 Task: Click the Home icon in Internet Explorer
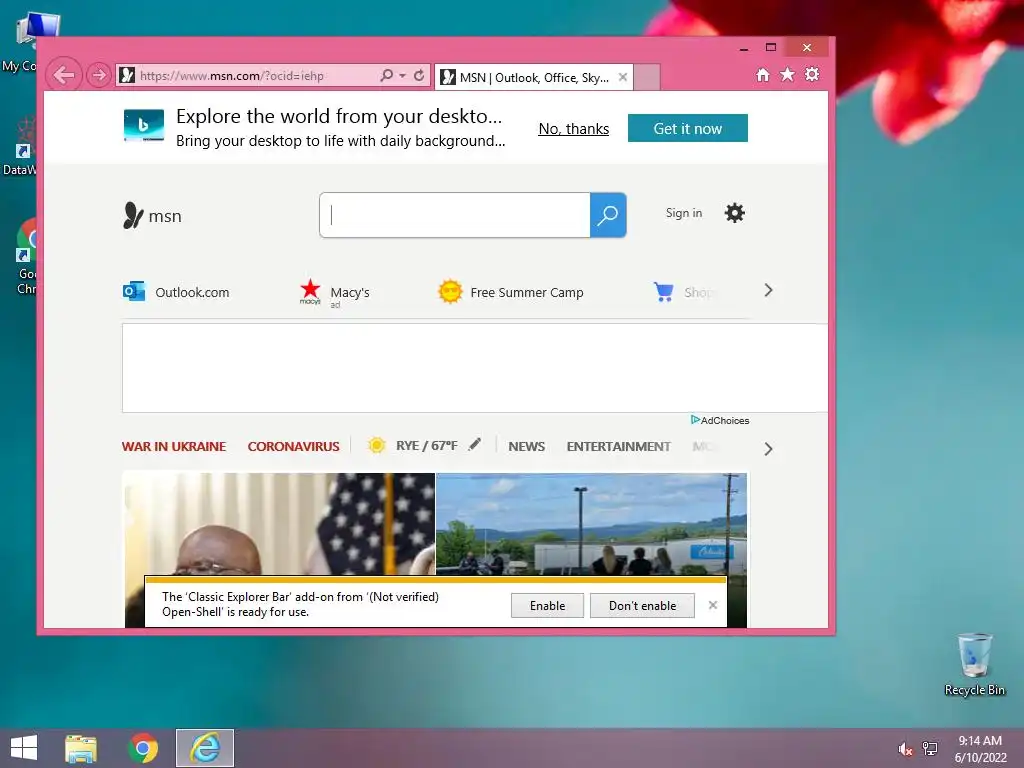click(762, 74)
